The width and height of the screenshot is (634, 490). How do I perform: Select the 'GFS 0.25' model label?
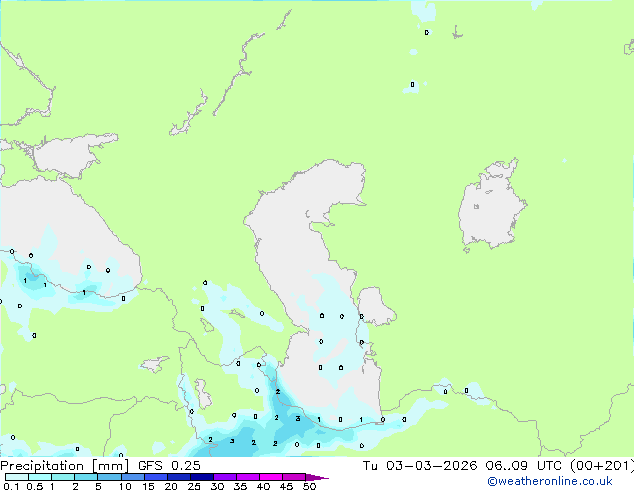pyautogui.click(x=169, y=466)
